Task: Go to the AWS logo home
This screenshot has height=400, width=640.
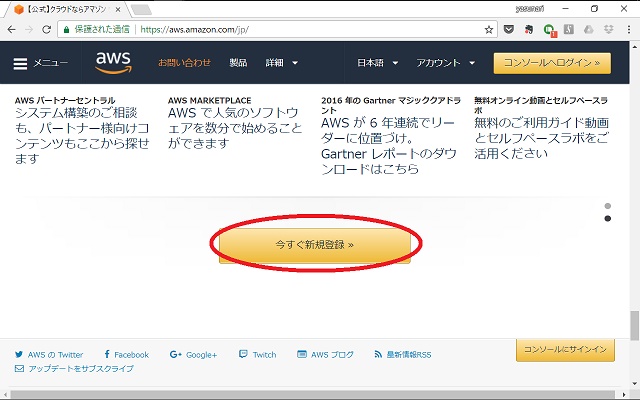Action: 113,62
